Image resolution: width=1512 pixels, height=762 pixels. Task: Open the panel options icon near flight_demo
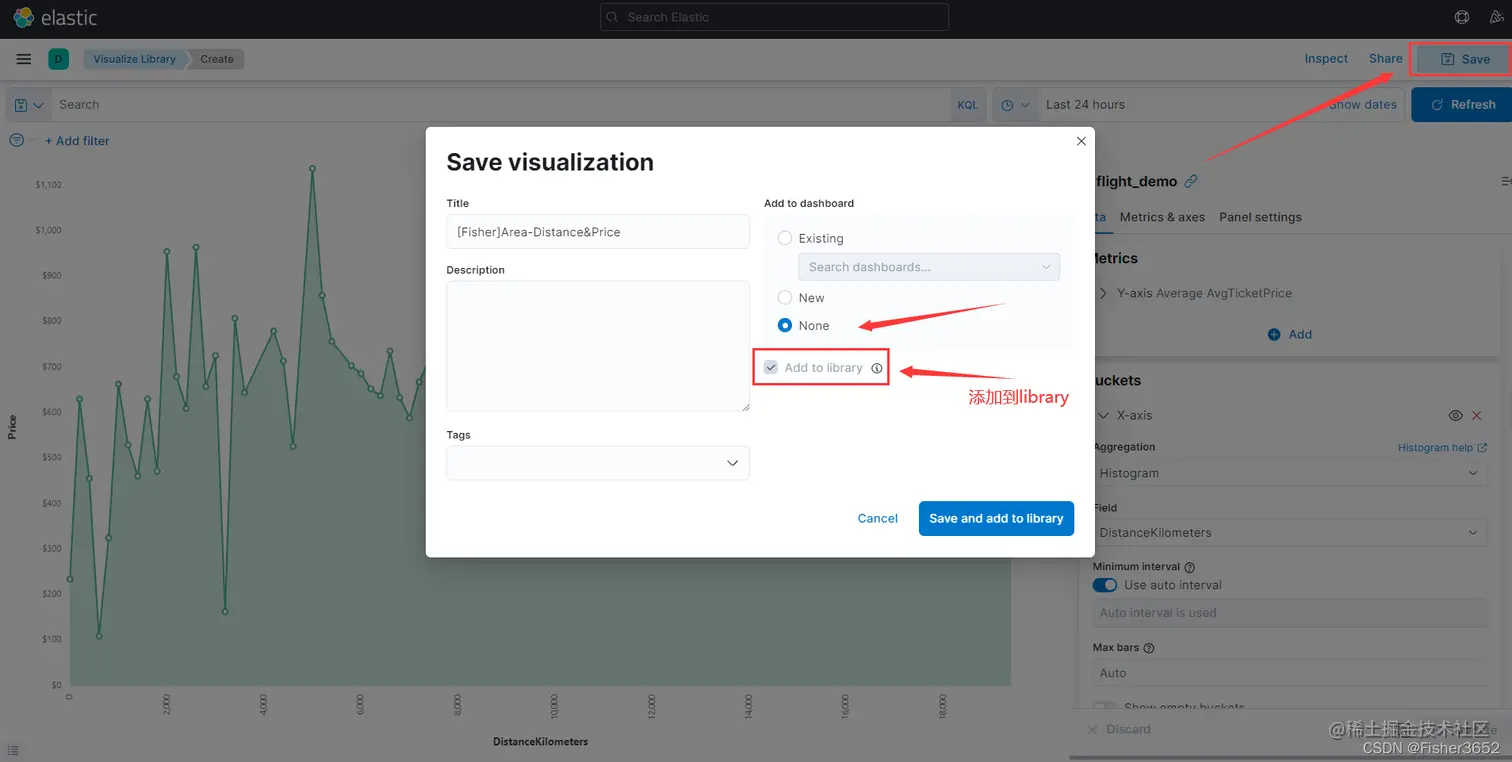(1506, 181)
